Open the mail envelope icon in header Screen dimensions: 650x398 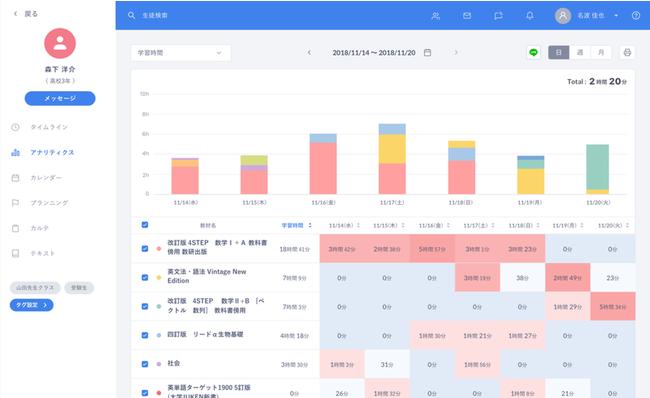467,16
